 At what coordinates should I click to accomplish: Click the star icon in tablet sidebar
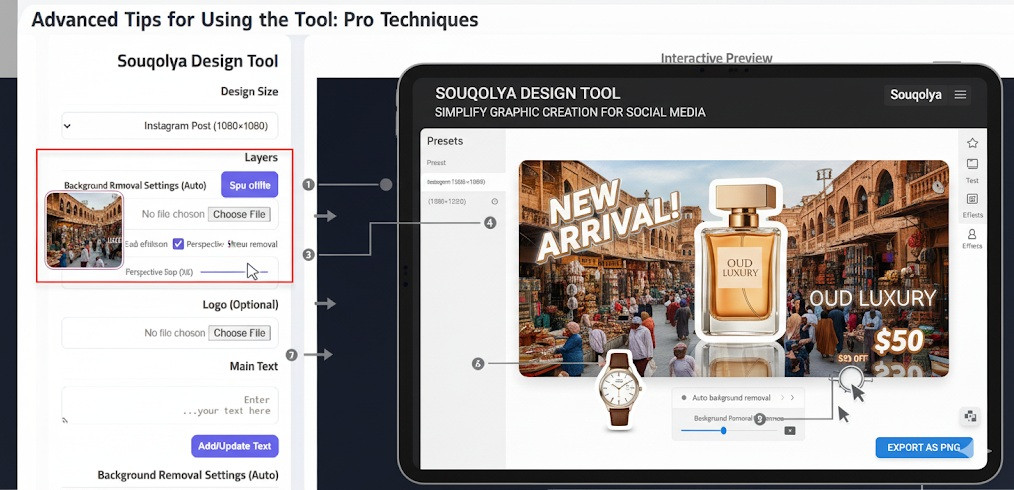point(972,143)
